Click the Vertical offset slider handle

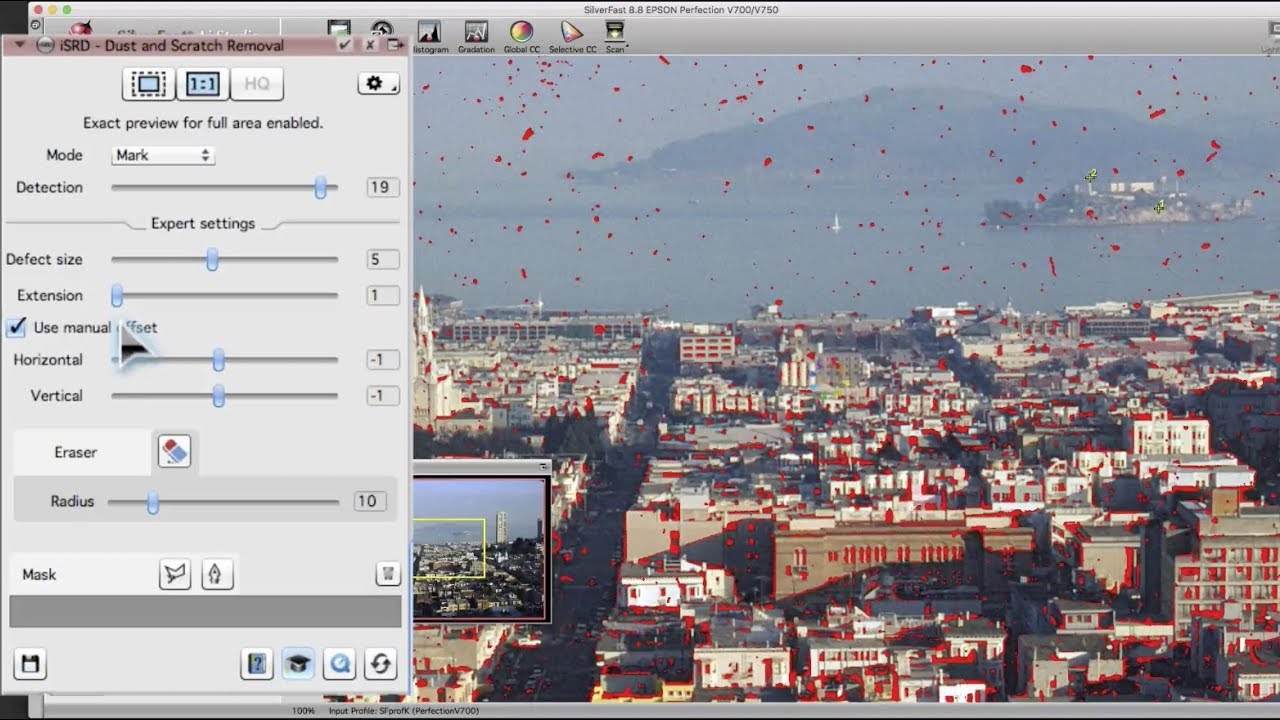click(218, 395)
